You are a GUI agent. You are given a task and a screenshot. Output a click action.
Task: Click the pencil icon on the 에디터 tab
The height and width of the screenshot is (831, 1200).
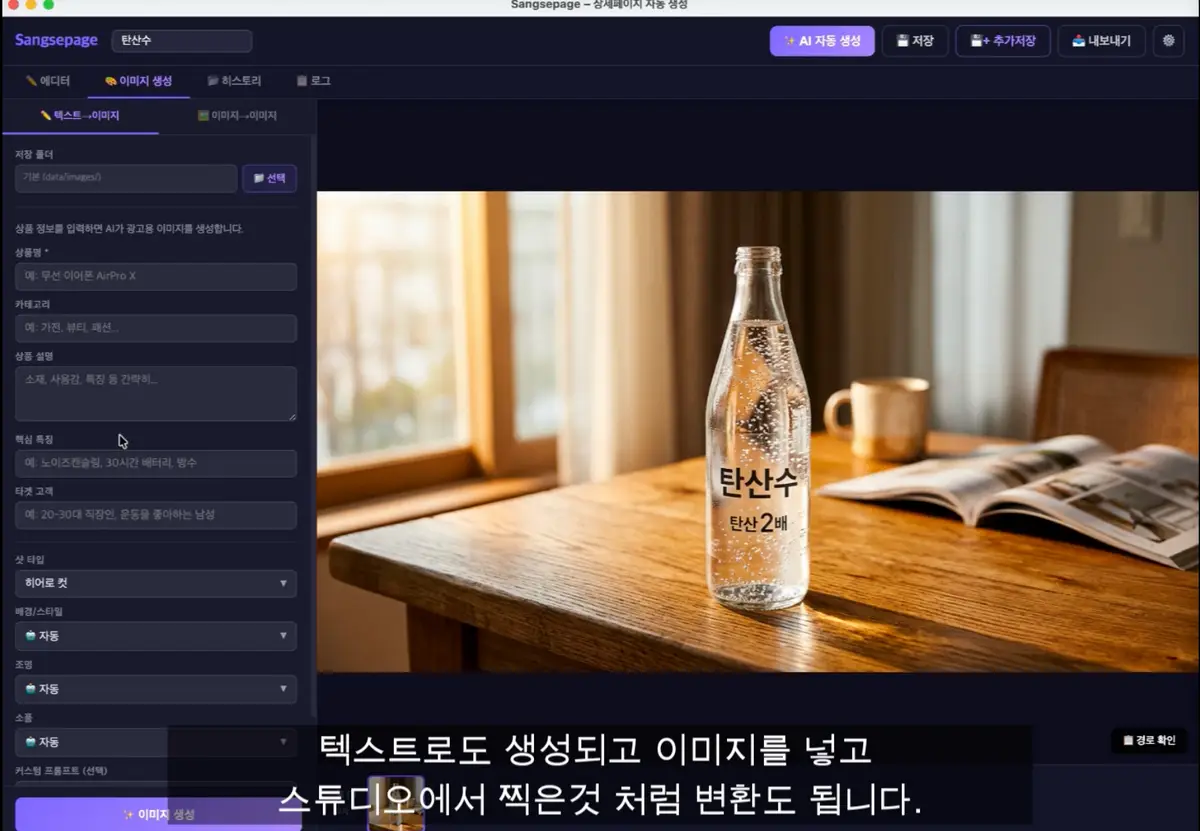point(33,82)
